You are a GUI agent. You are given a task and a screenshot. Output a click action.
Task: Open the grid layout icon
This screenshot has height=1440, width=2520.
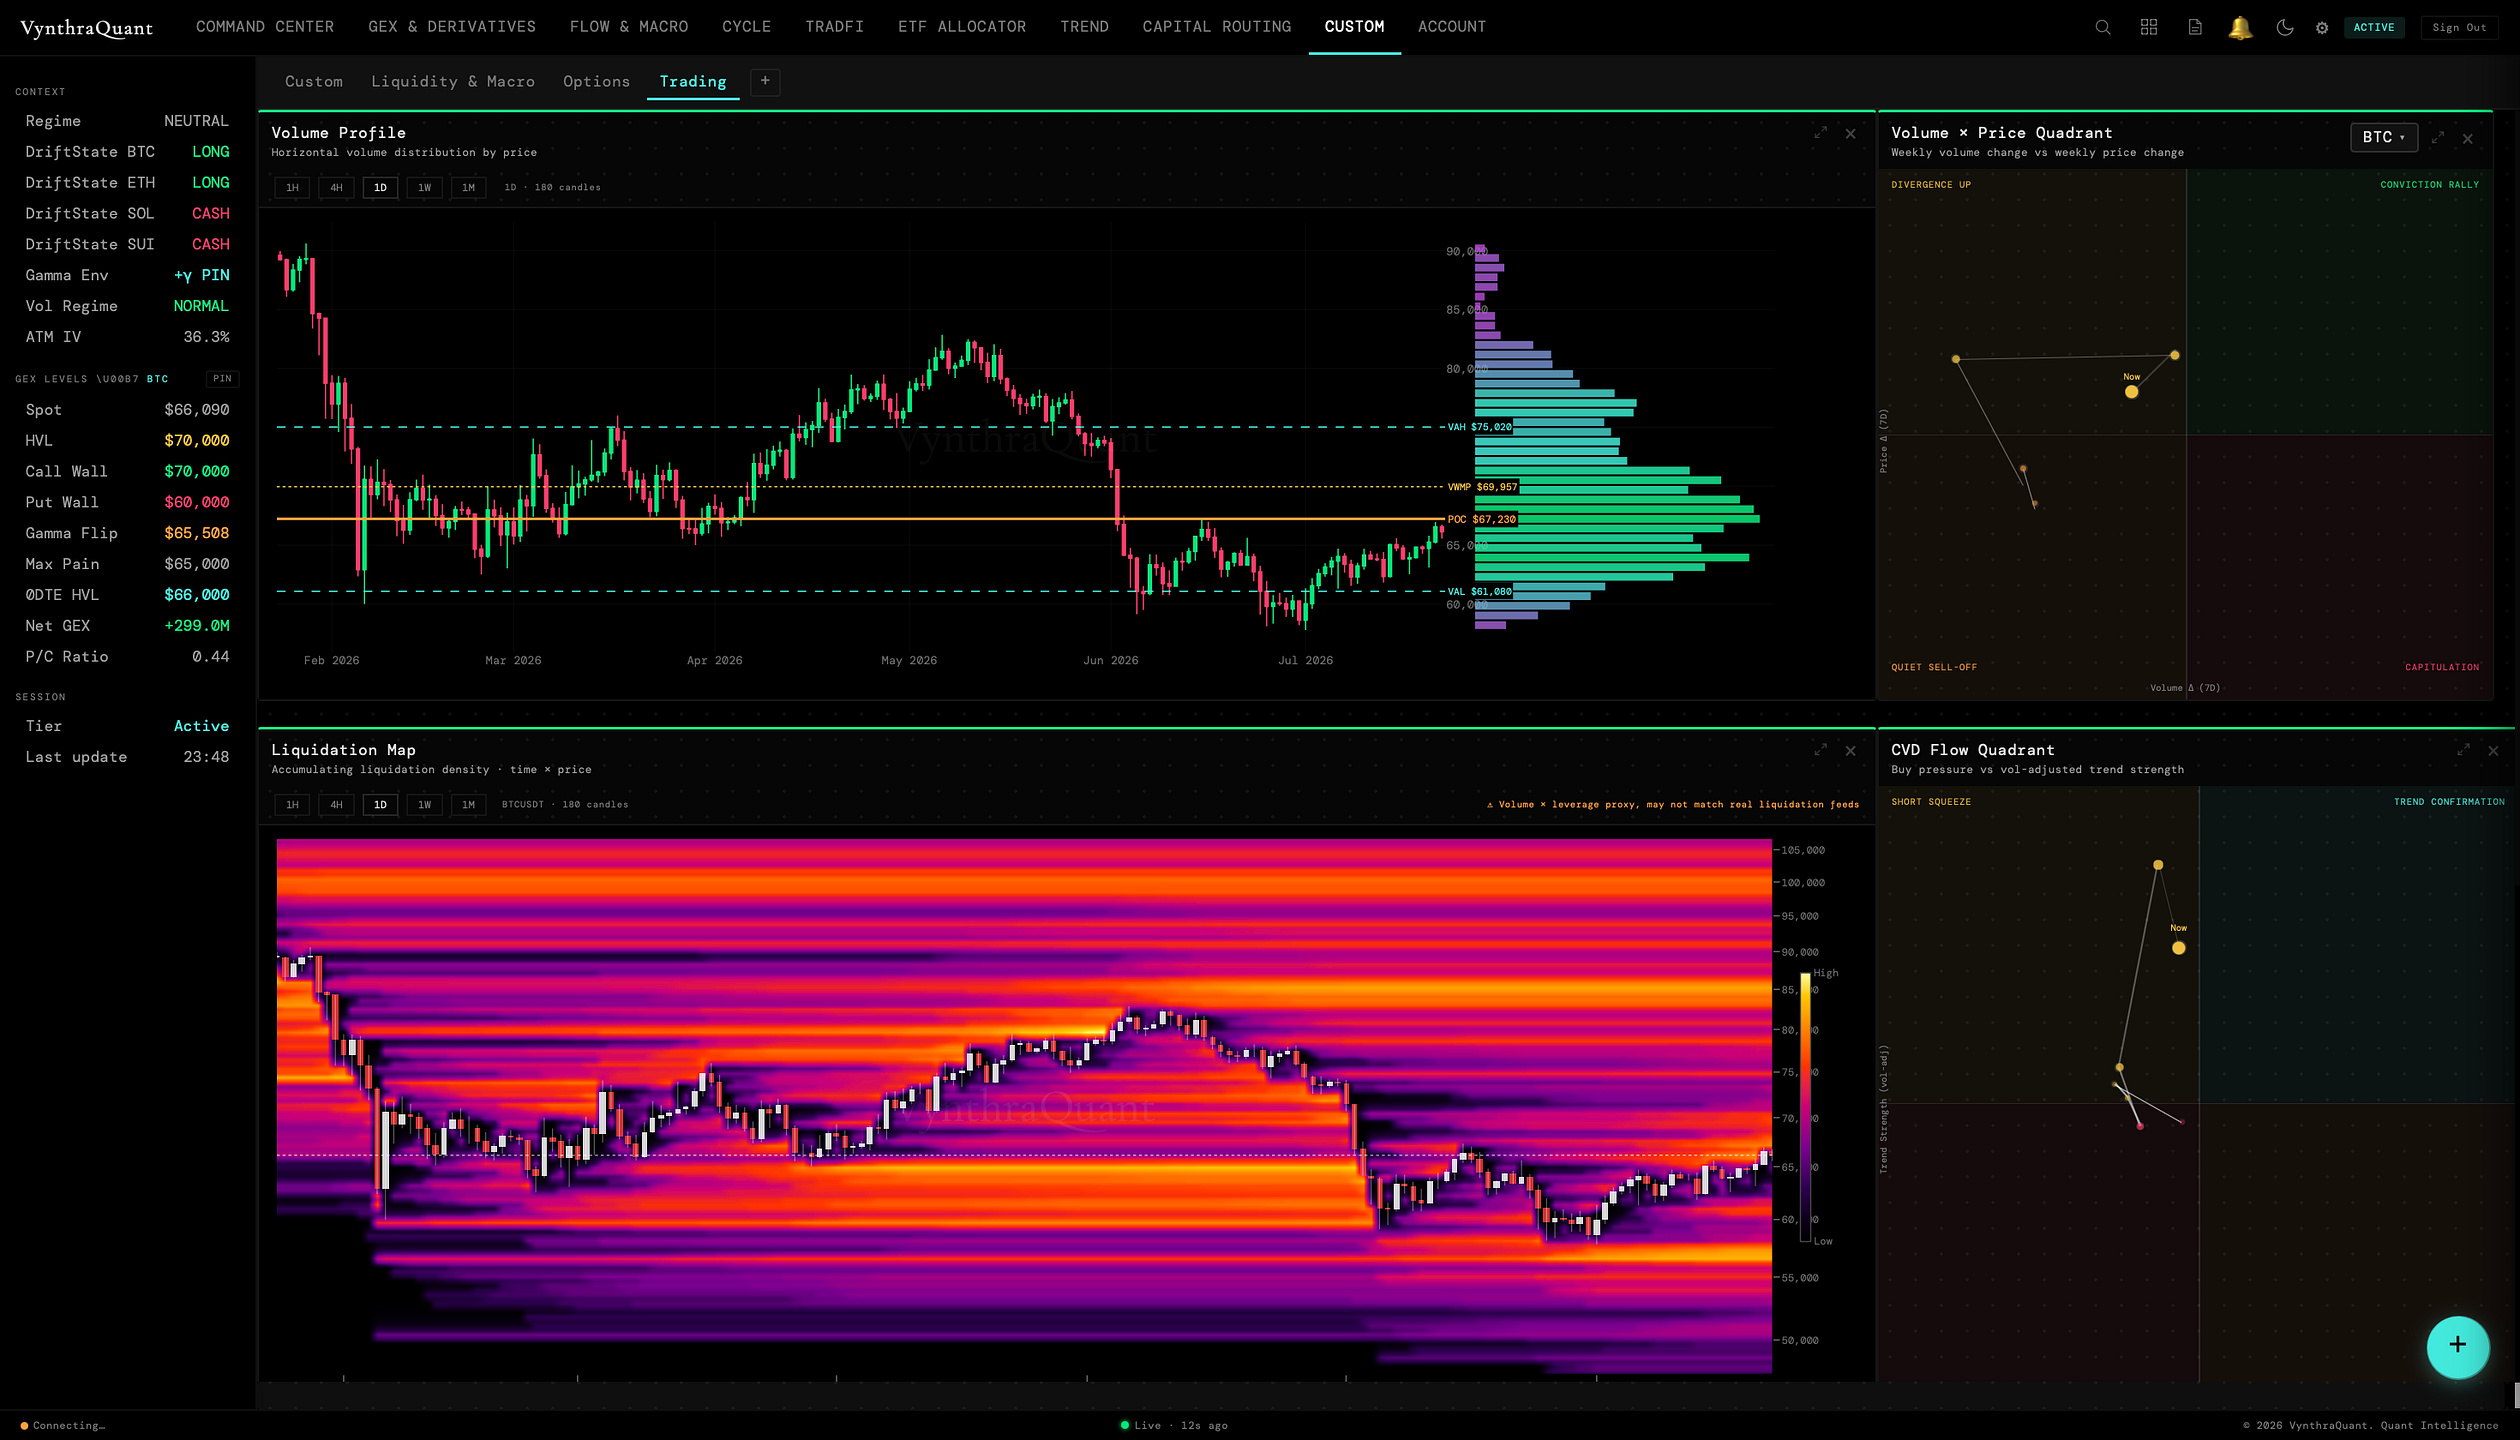pos(2149,27)
